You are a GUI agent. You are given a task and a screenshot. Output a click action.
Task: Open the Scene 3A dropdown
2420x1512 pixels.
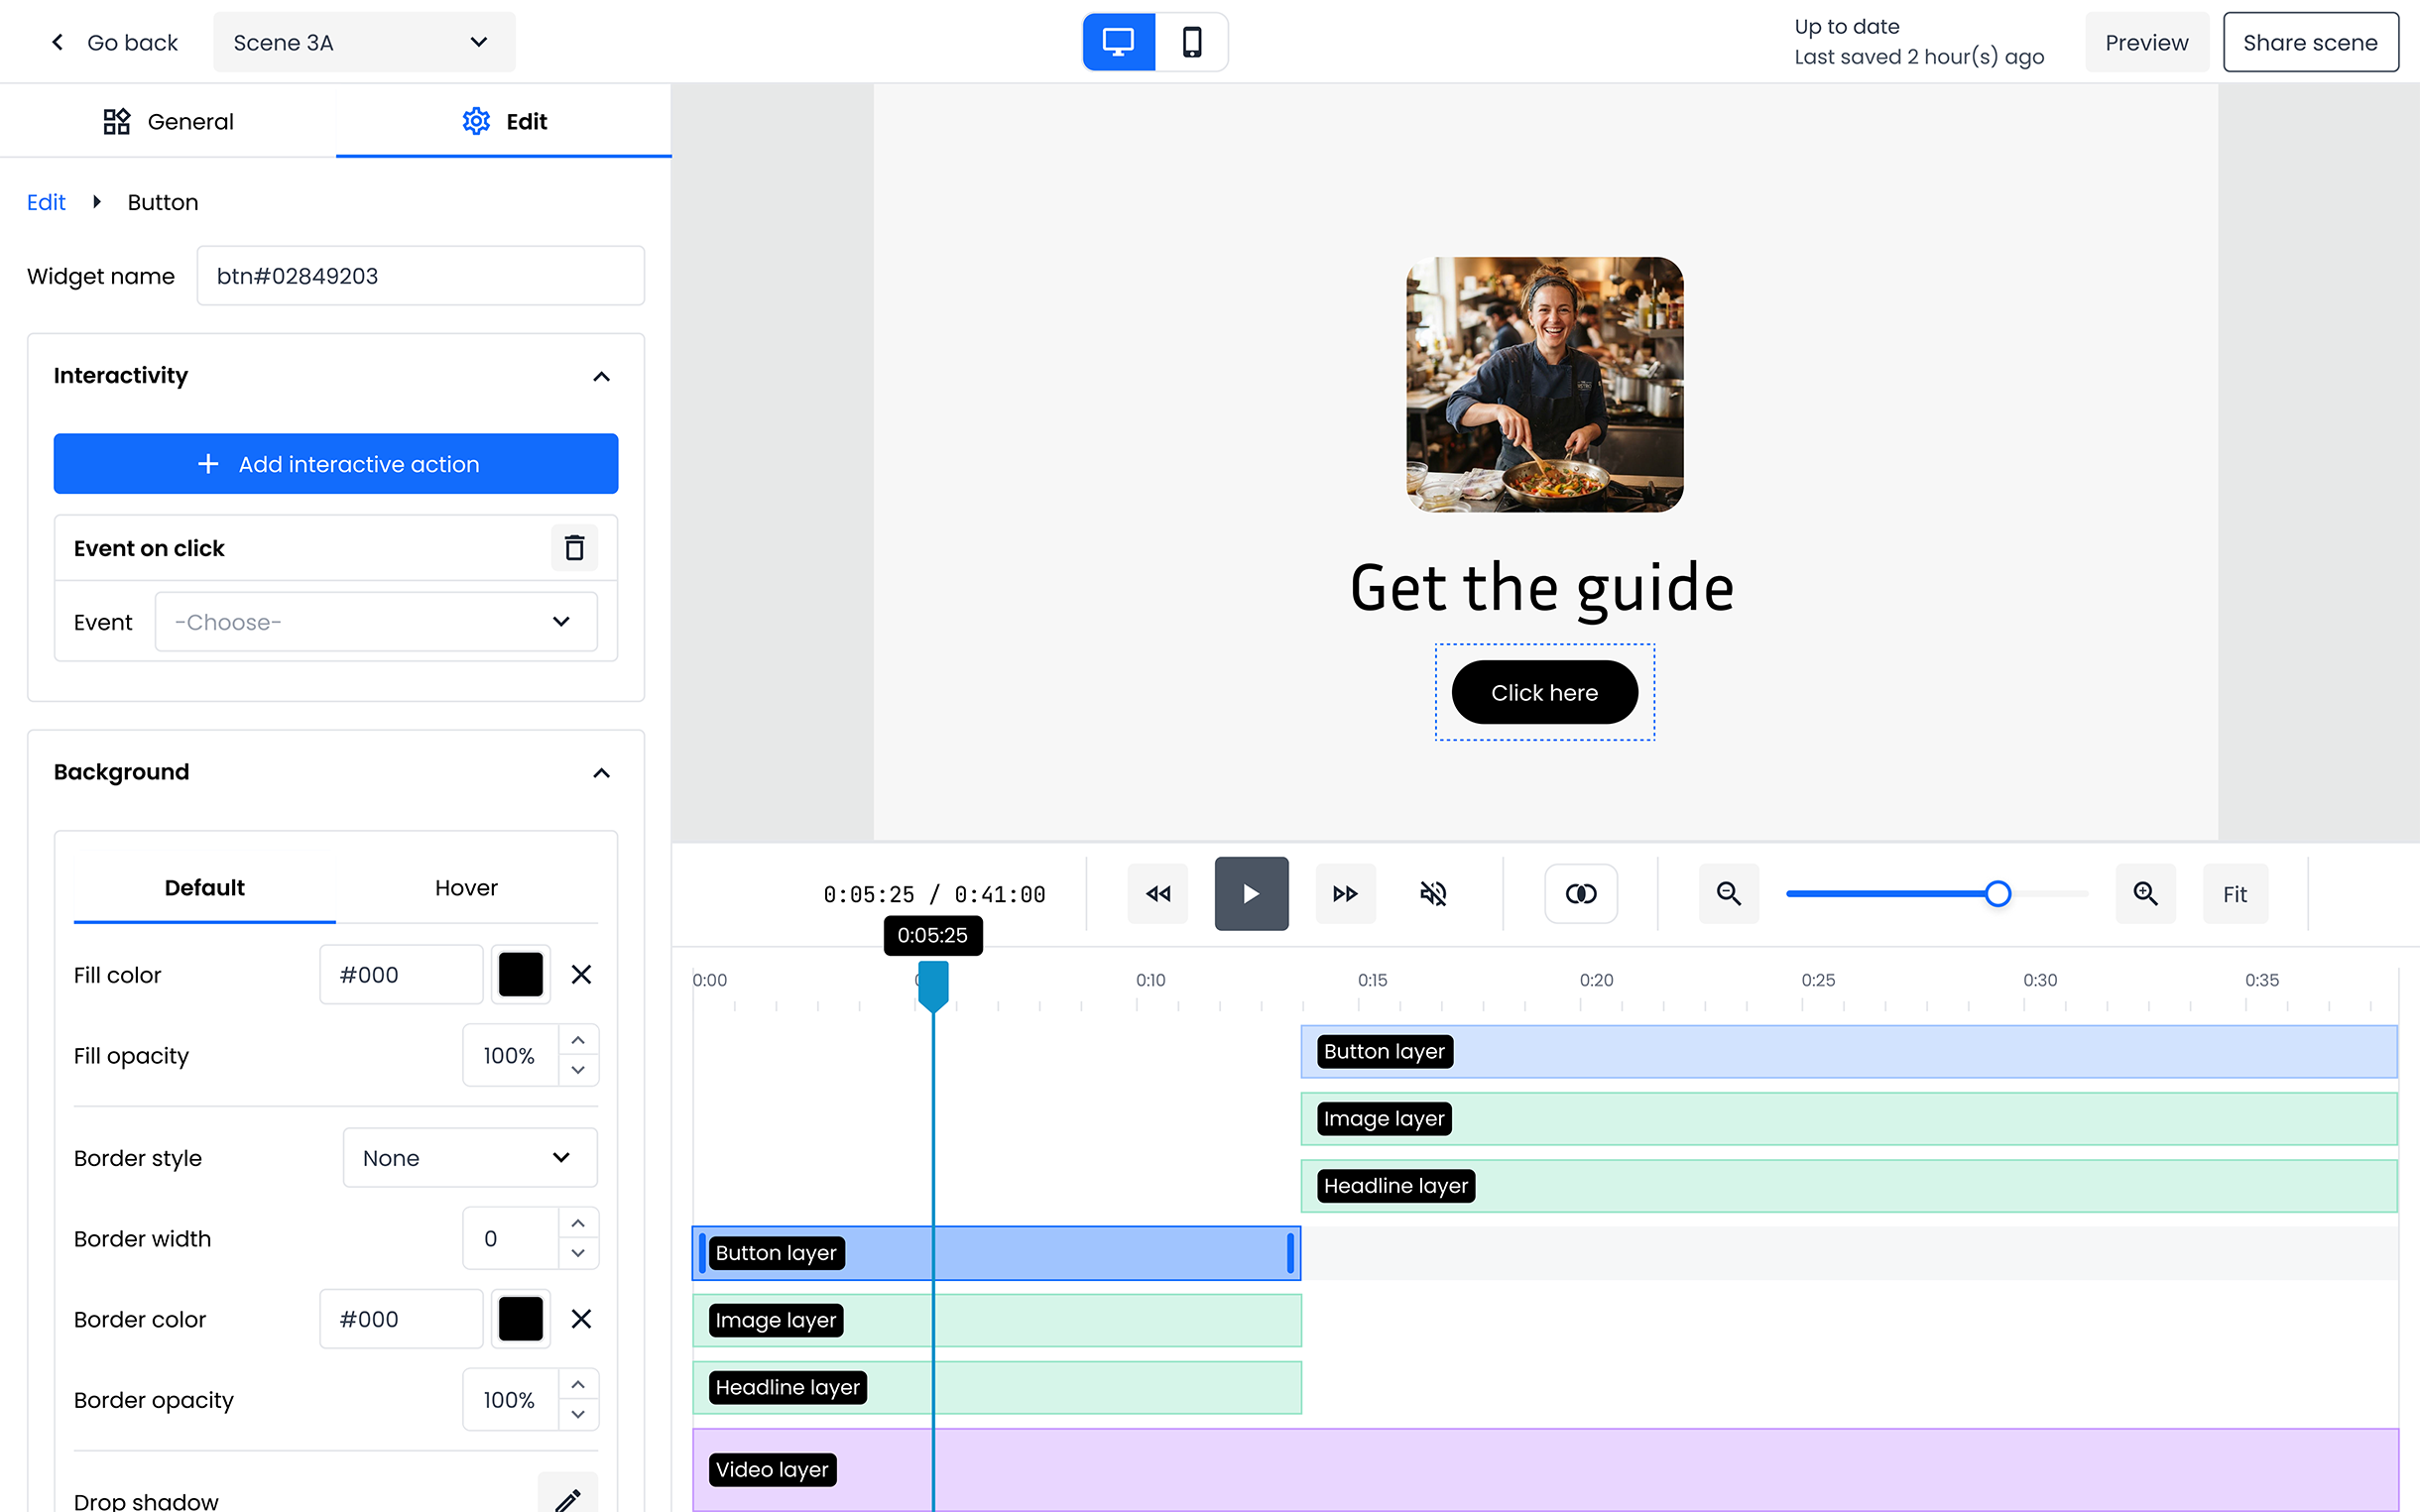coord(364,42)
